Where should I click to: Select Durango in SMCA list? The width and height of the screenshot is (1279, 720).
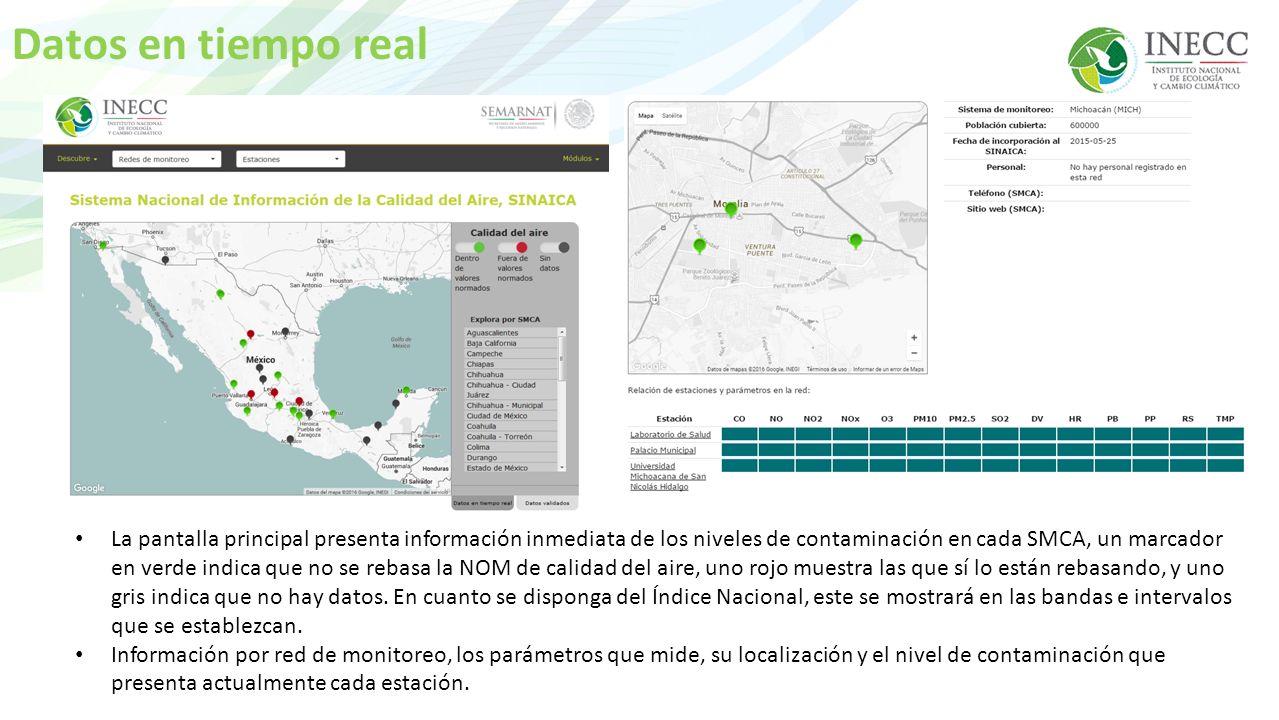click(511, 457)
